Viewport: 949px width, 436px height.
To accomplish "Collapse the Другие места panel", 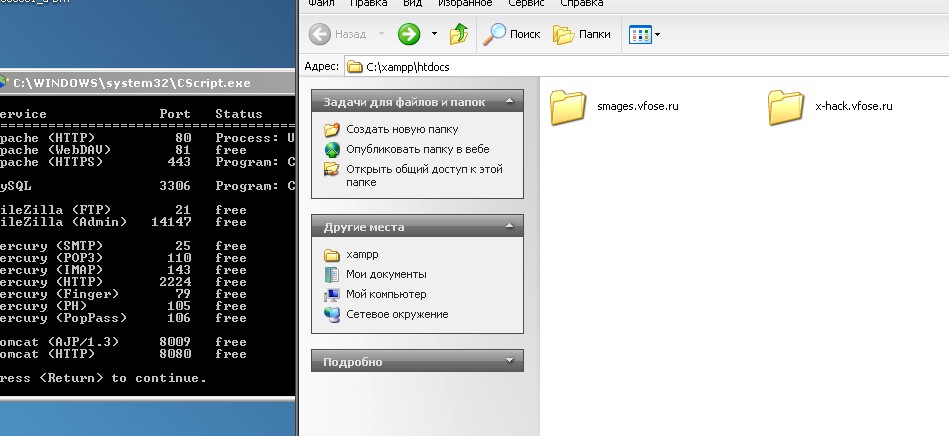I will (x=508, y=226).
